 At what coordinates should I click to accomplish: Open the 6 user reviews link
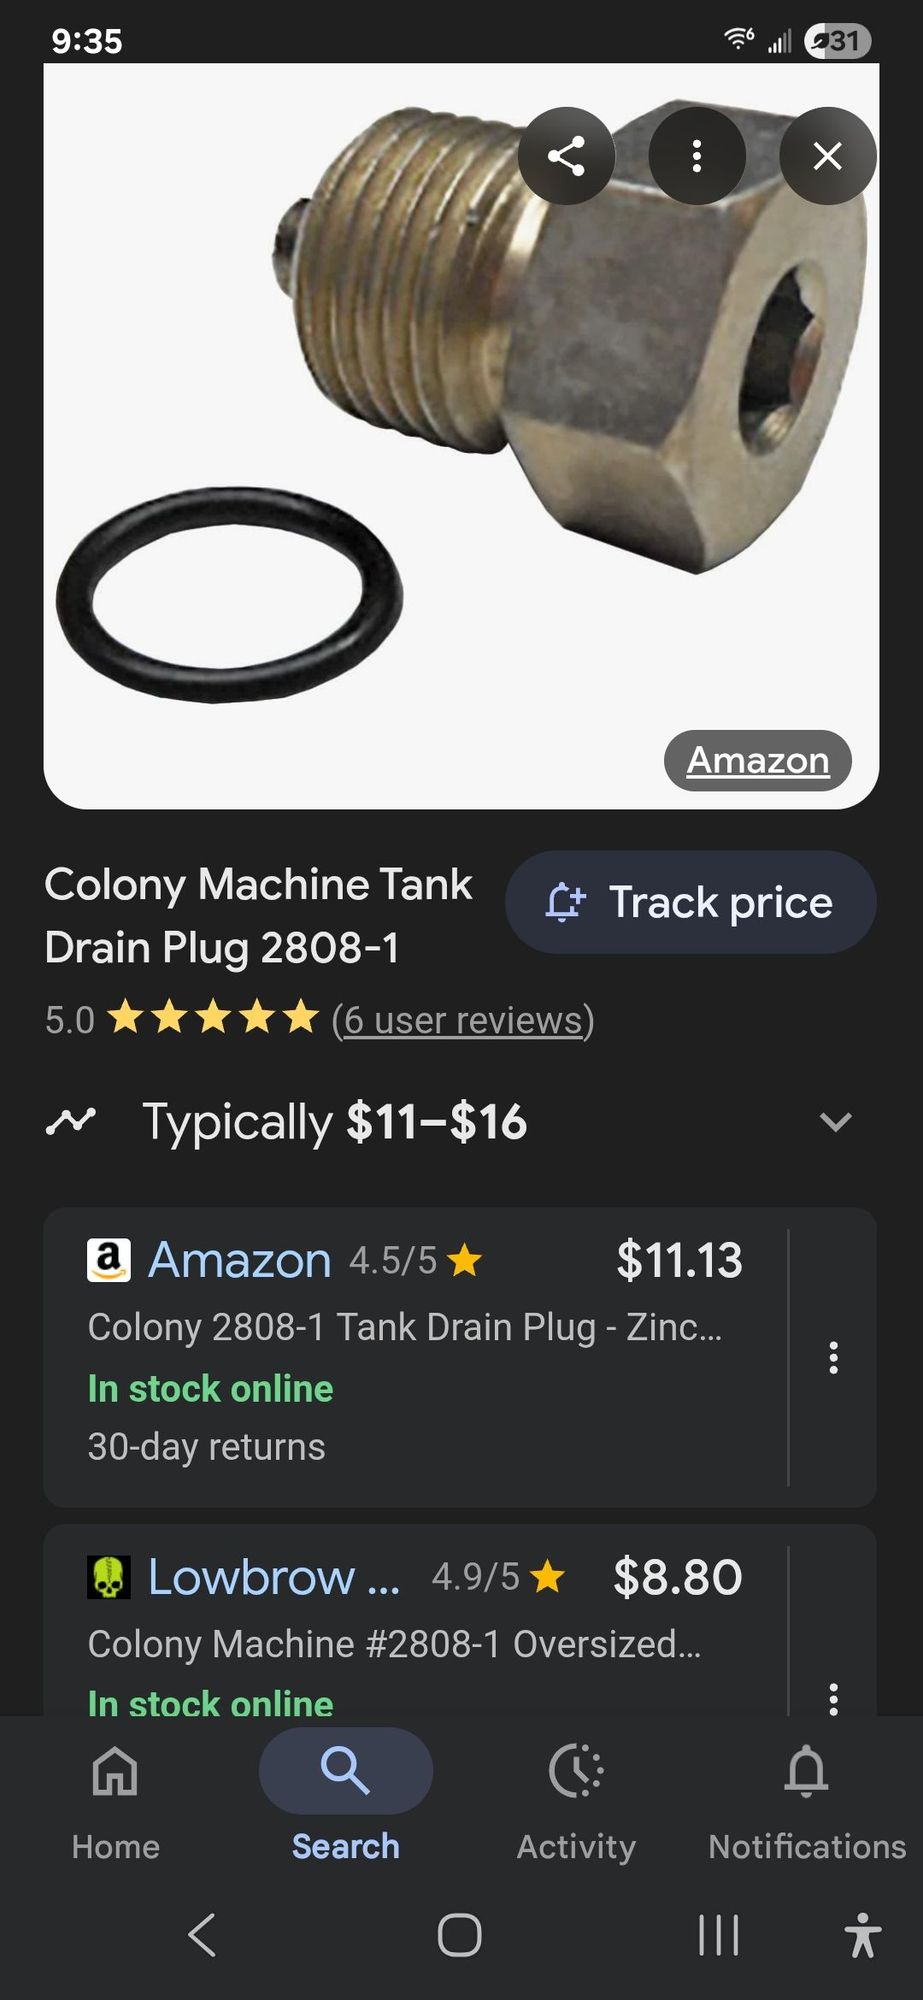click(463, 1020)
